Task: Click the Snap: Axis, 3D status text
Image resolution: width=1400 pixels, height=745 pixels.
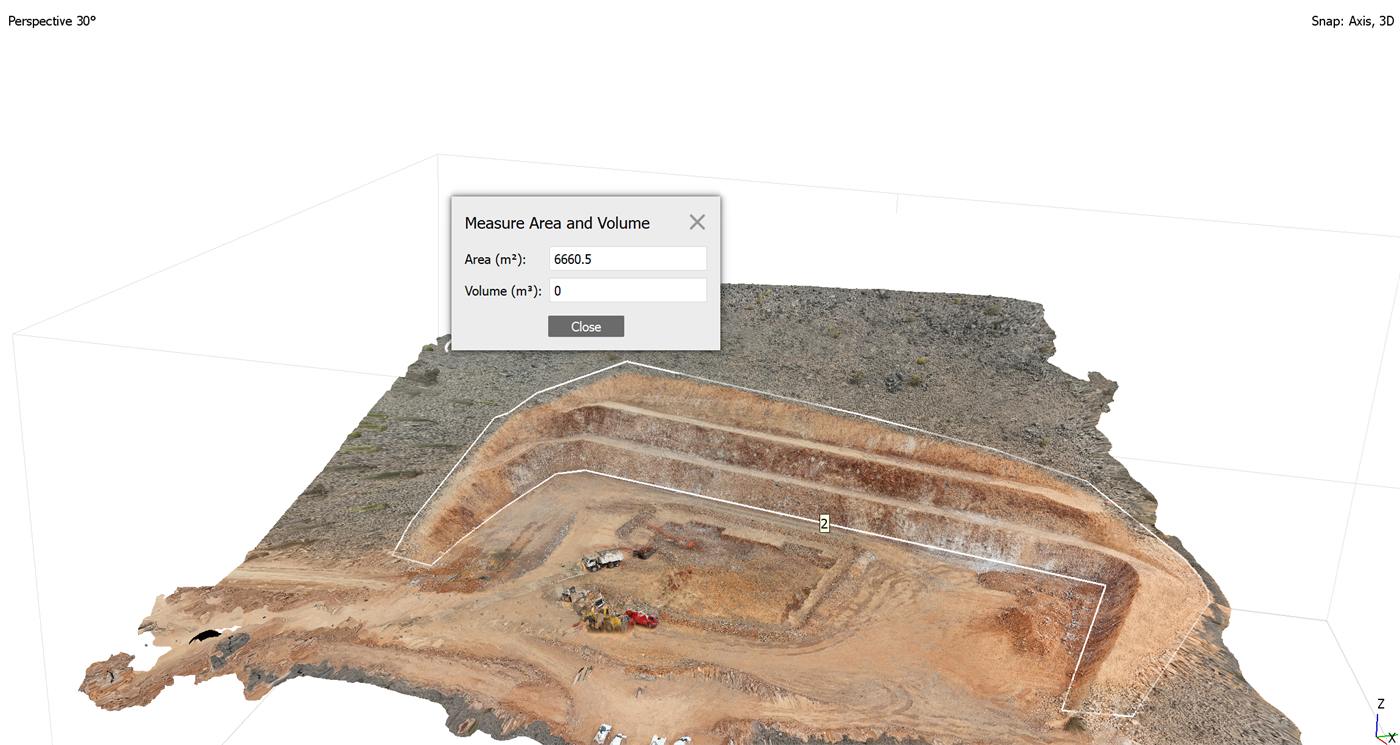Action: tap(1352, 20)
